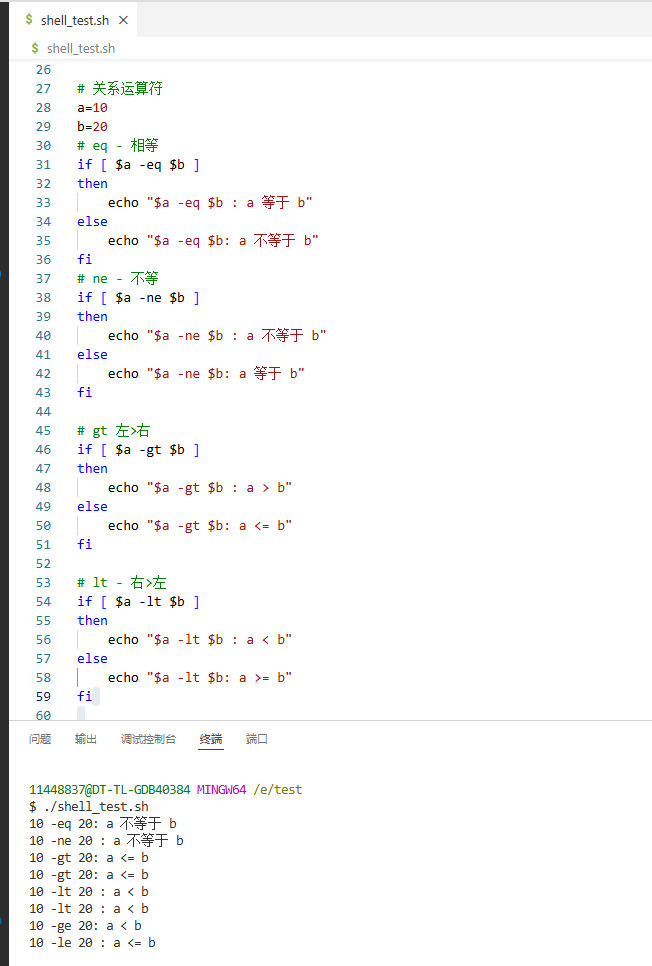Open the 端口 panel tab

coord(256,739)
